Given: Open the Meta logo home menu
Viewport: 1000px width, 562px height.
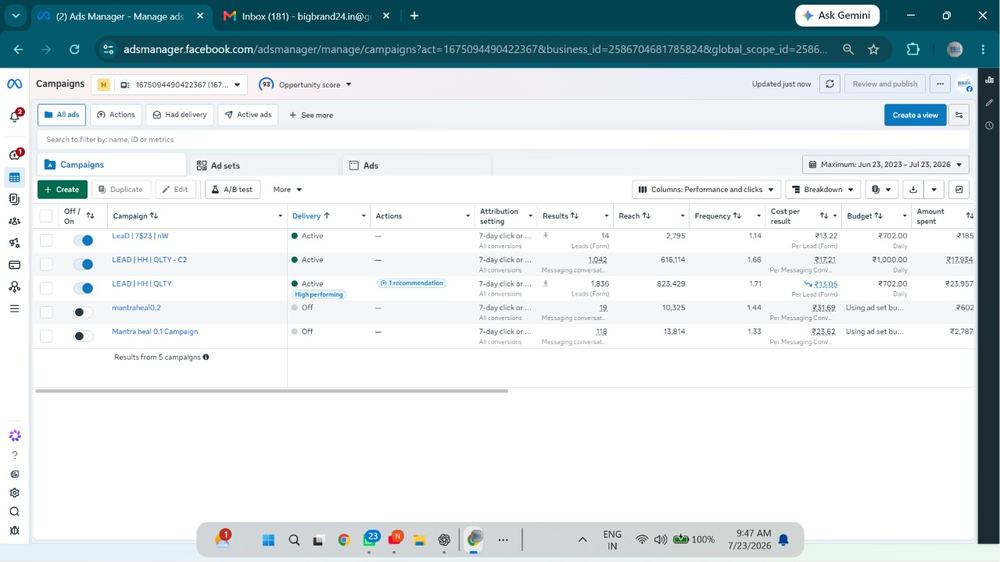Looking at the screenshot, I should click(x=15, y=84).
